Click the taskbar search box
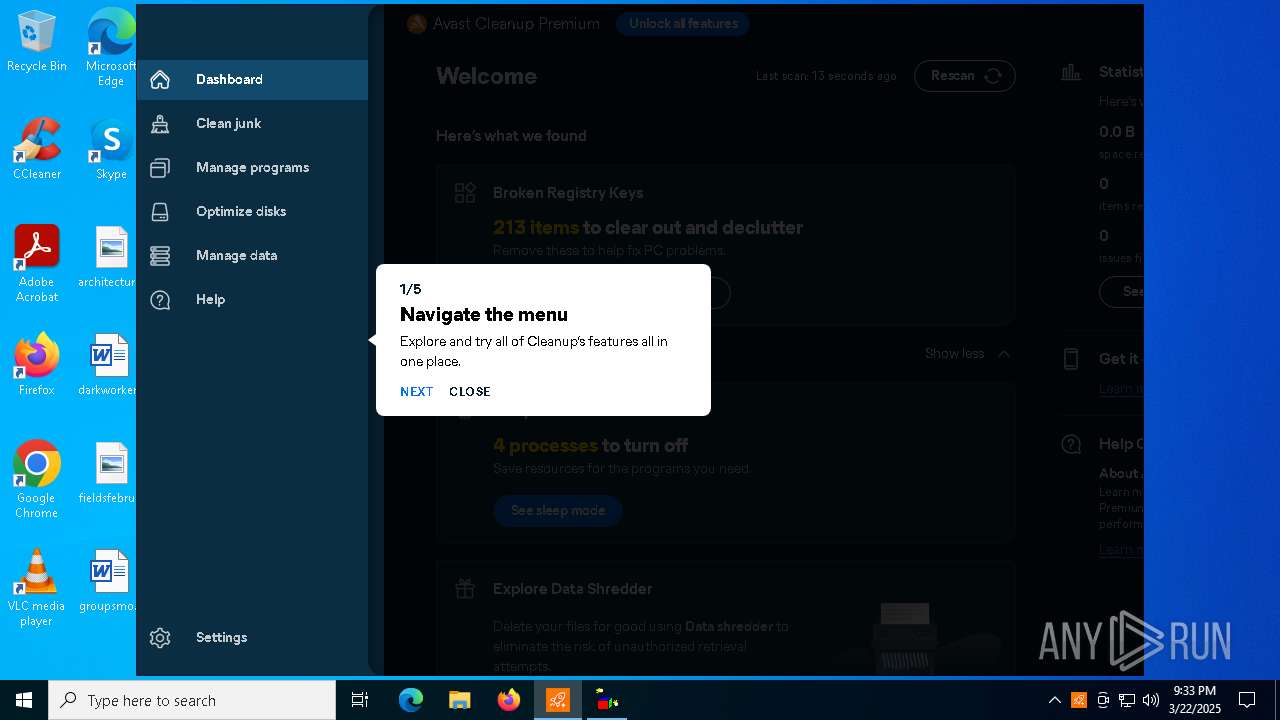 tap(192, 700)
